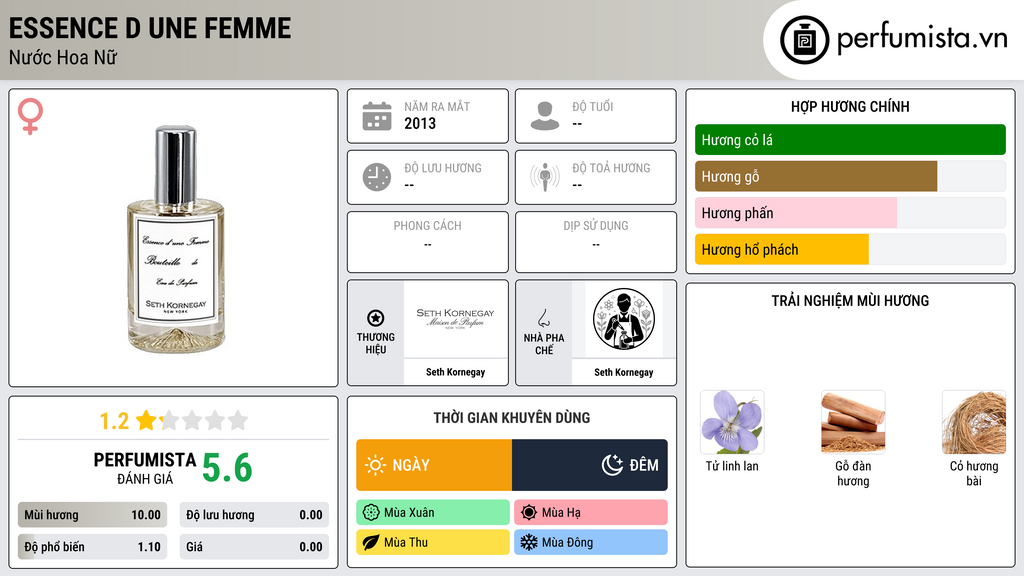The image size is (1024, 576).
Task: Click the last grey rating star
Action: [238, 420]
